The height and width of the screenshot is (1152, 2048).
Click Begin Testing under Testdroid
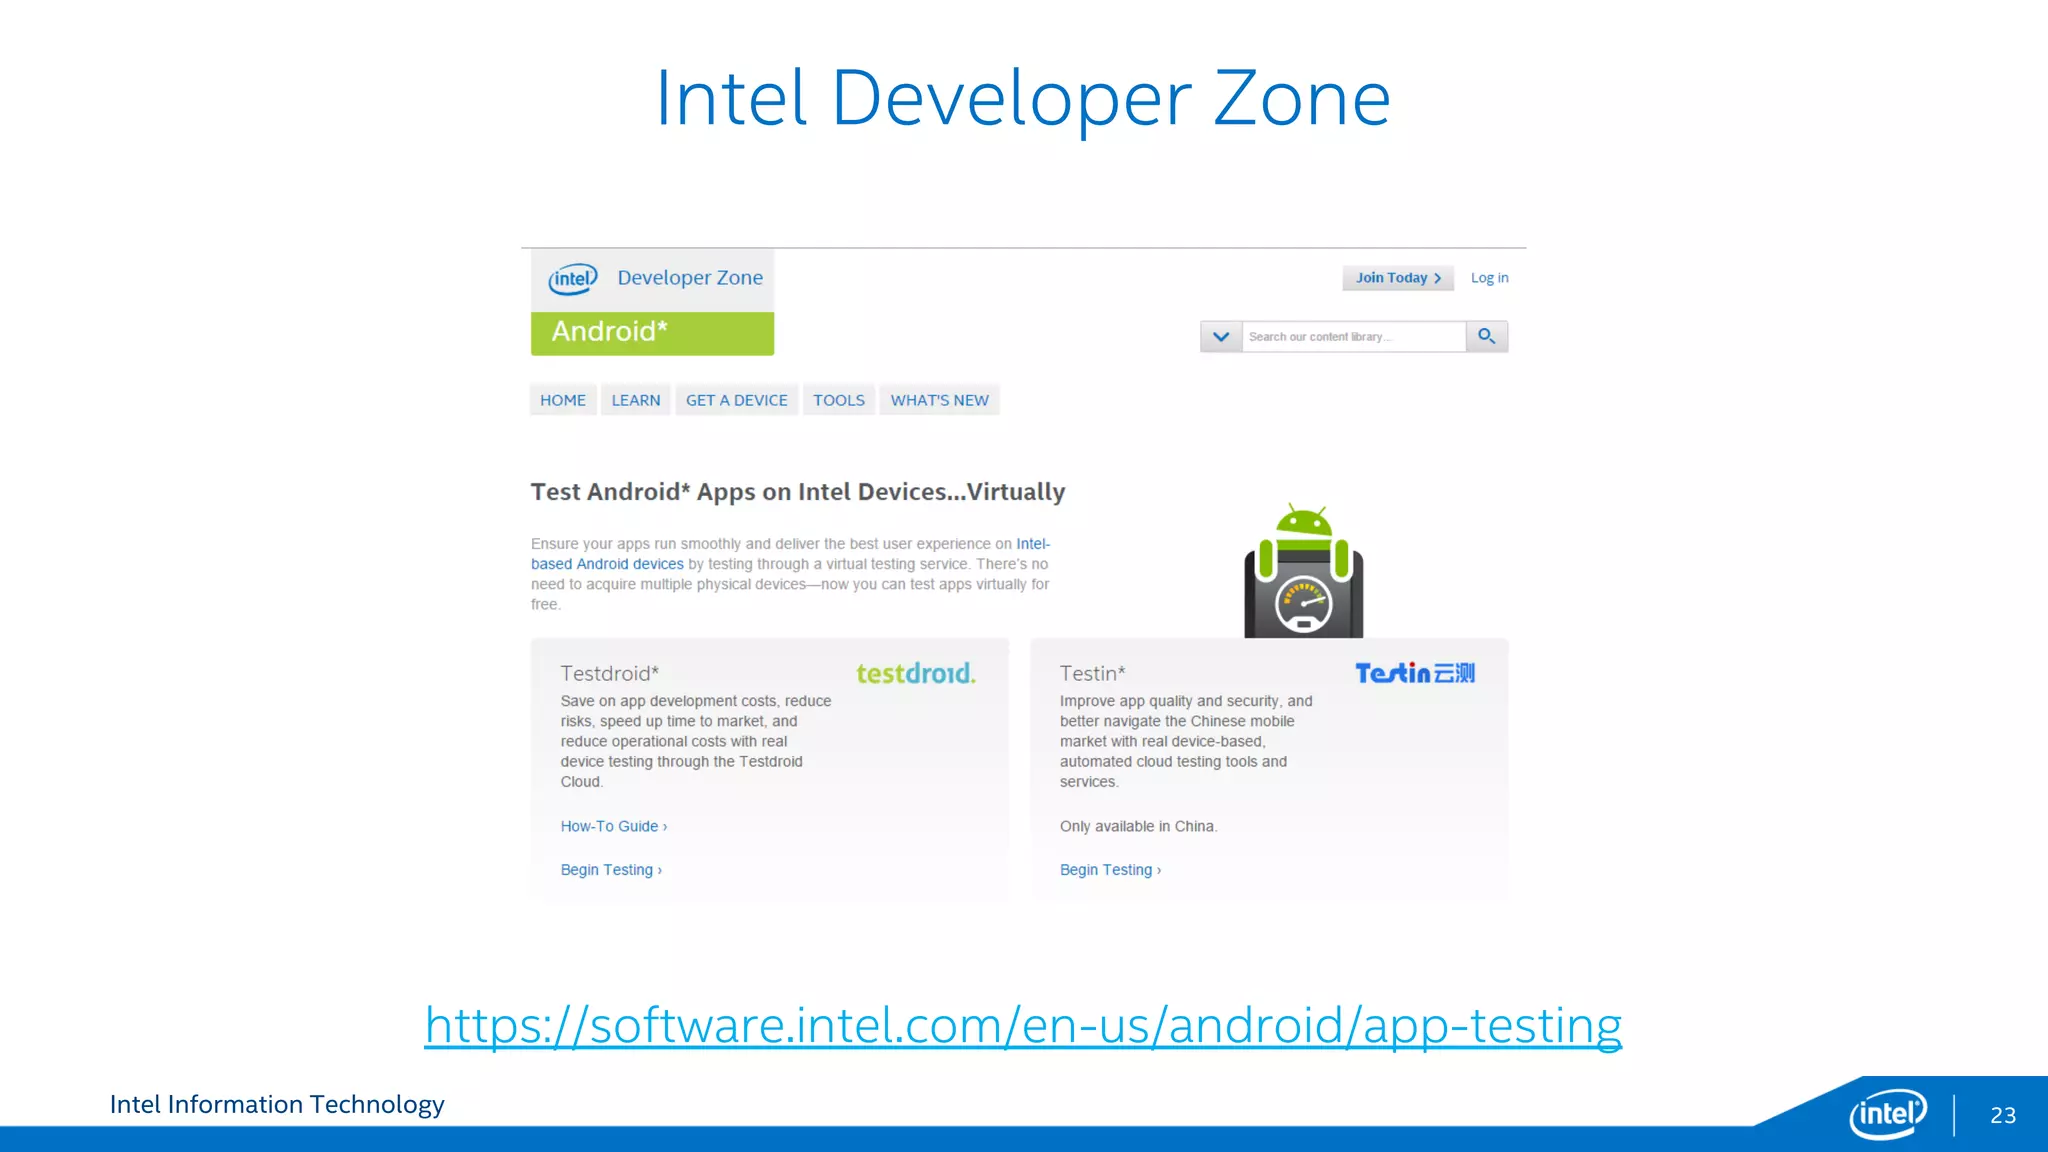611,870
